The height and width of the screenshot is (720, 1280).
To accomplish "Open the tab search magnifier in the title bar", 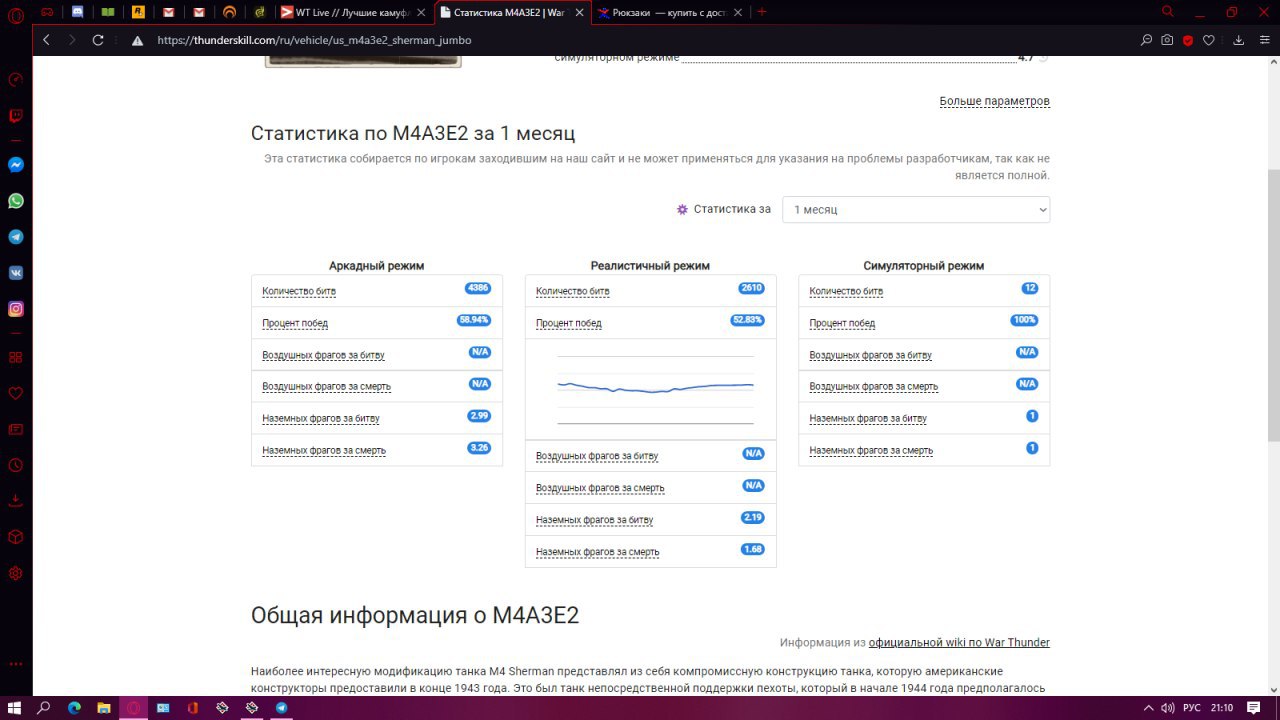I will coord(1167,12).
